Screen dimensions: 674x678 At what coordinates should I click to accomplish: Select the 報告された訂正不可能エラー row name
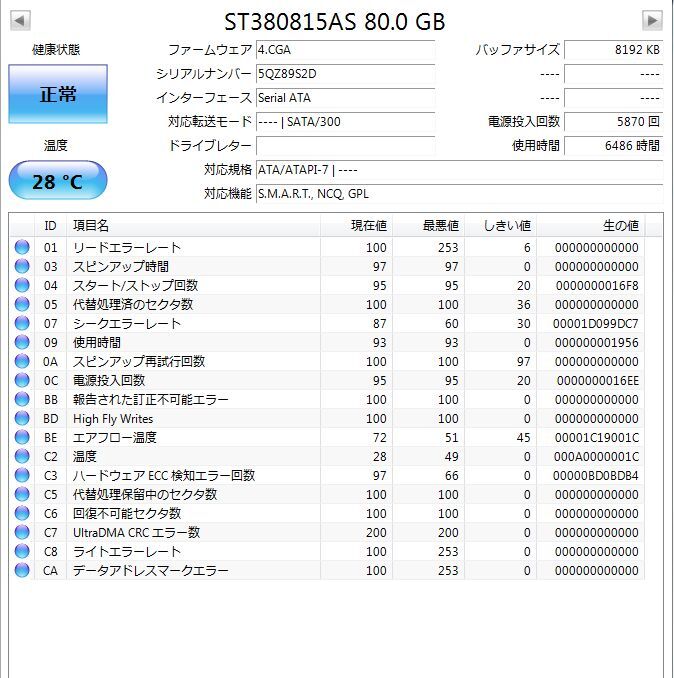(150, 400)
